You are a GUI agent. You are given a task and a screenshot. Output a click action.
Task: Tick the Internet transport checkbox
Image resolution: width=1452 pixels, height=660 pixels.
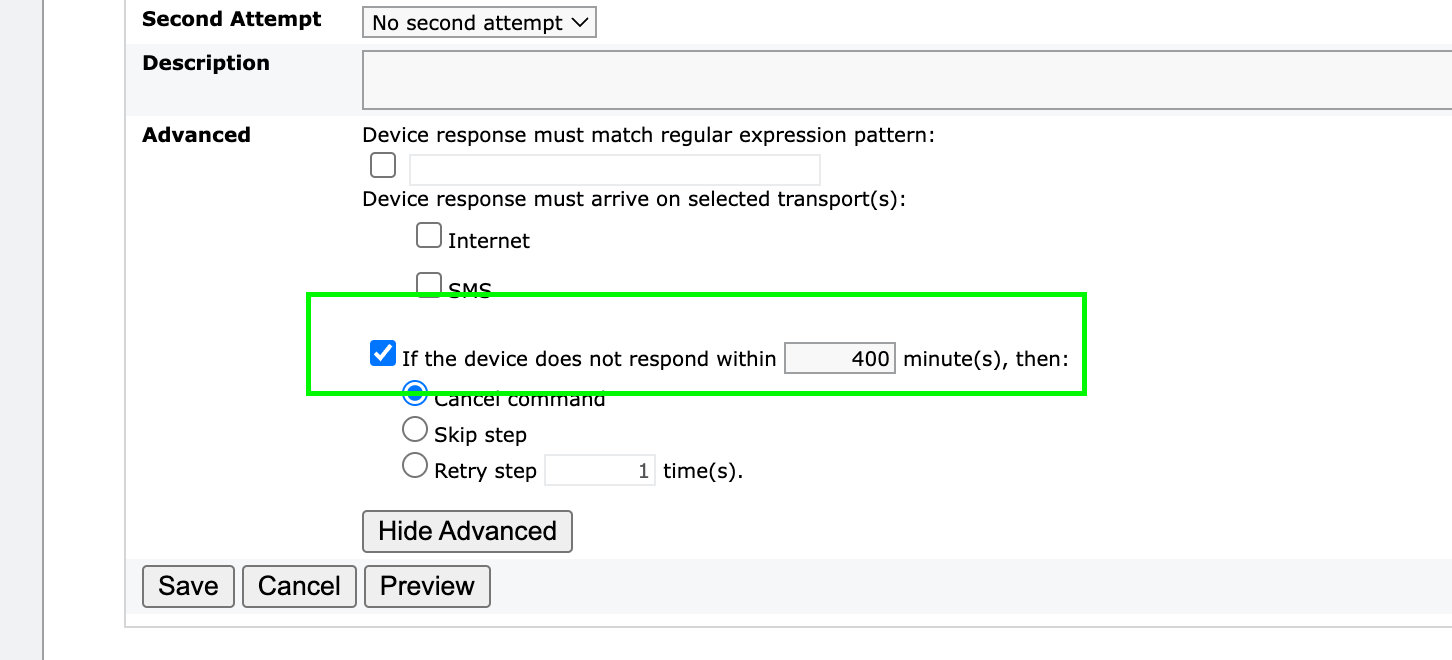pos(429,235)
